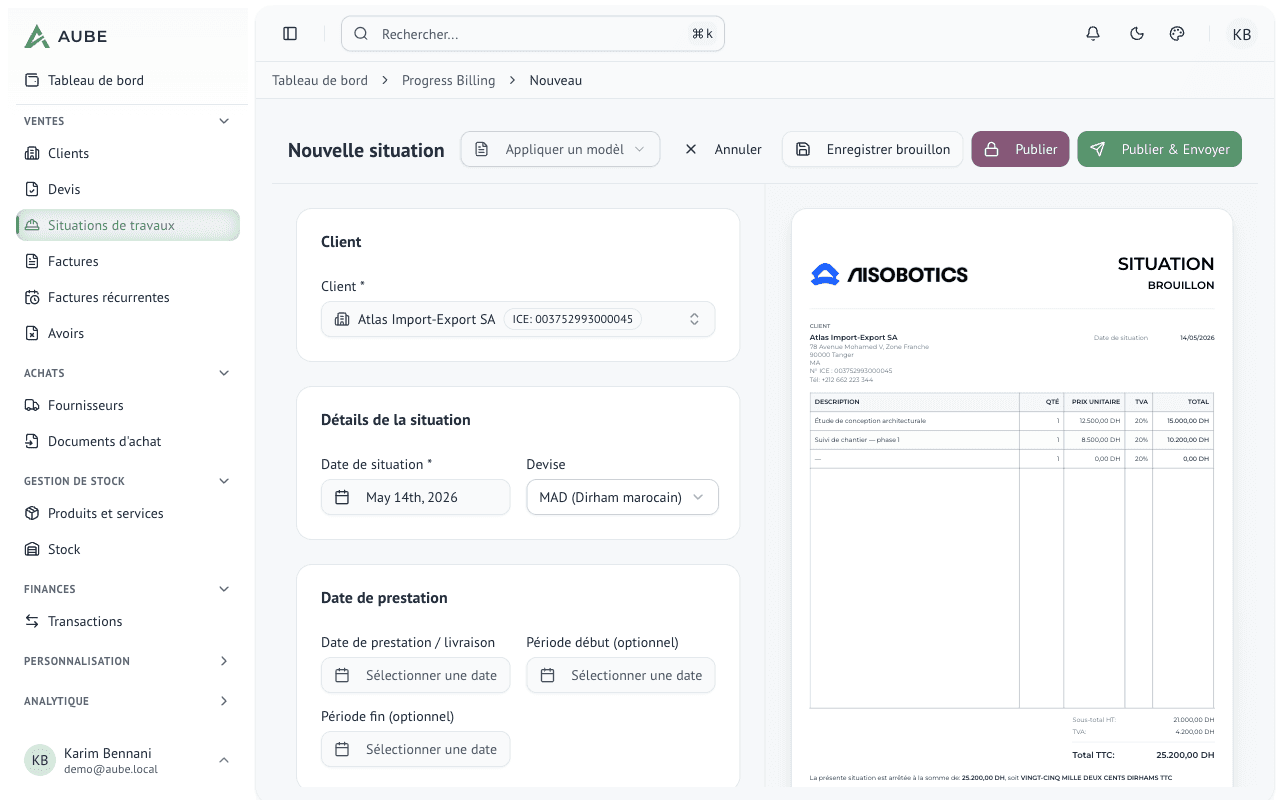Select a Période fin date

click(x=415, y=749)
